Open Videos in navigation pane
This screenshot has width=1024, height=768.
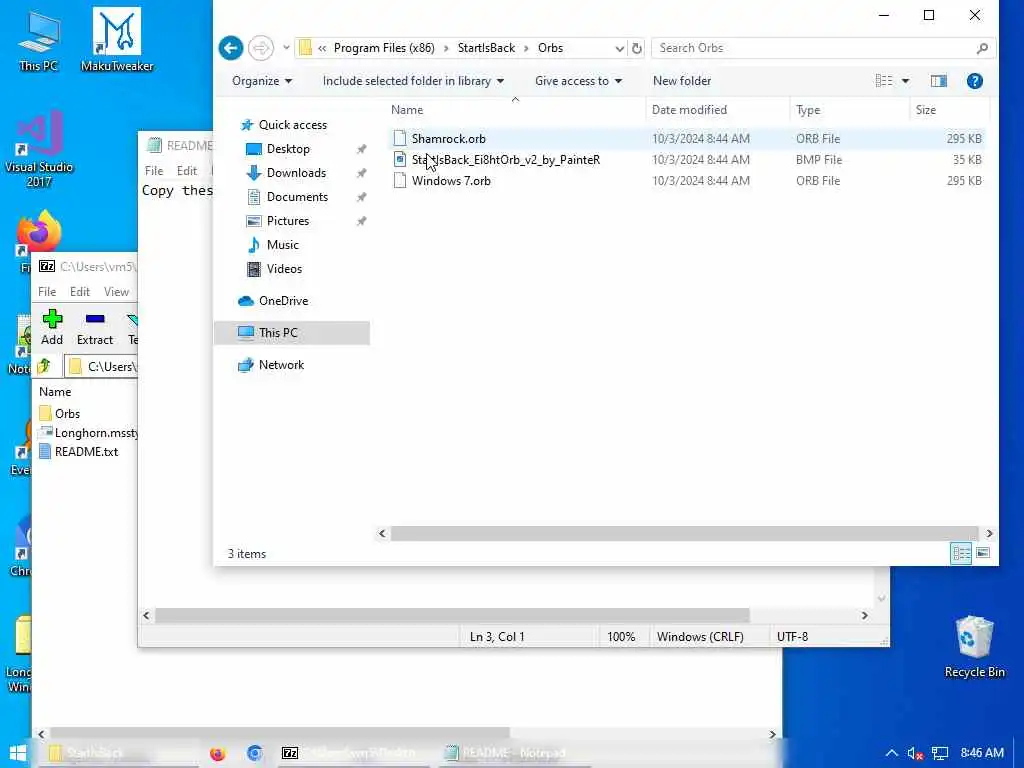pos(284,268)
